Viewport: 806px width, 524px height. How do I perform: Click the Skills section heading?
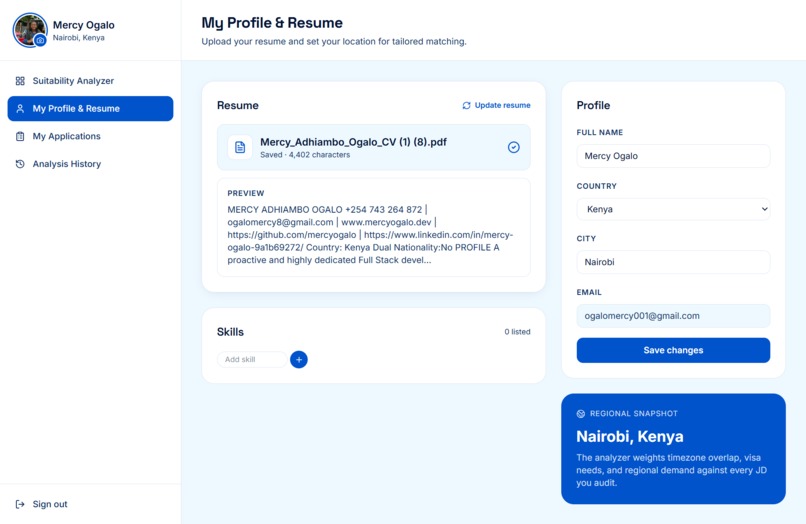coord(230,332)
